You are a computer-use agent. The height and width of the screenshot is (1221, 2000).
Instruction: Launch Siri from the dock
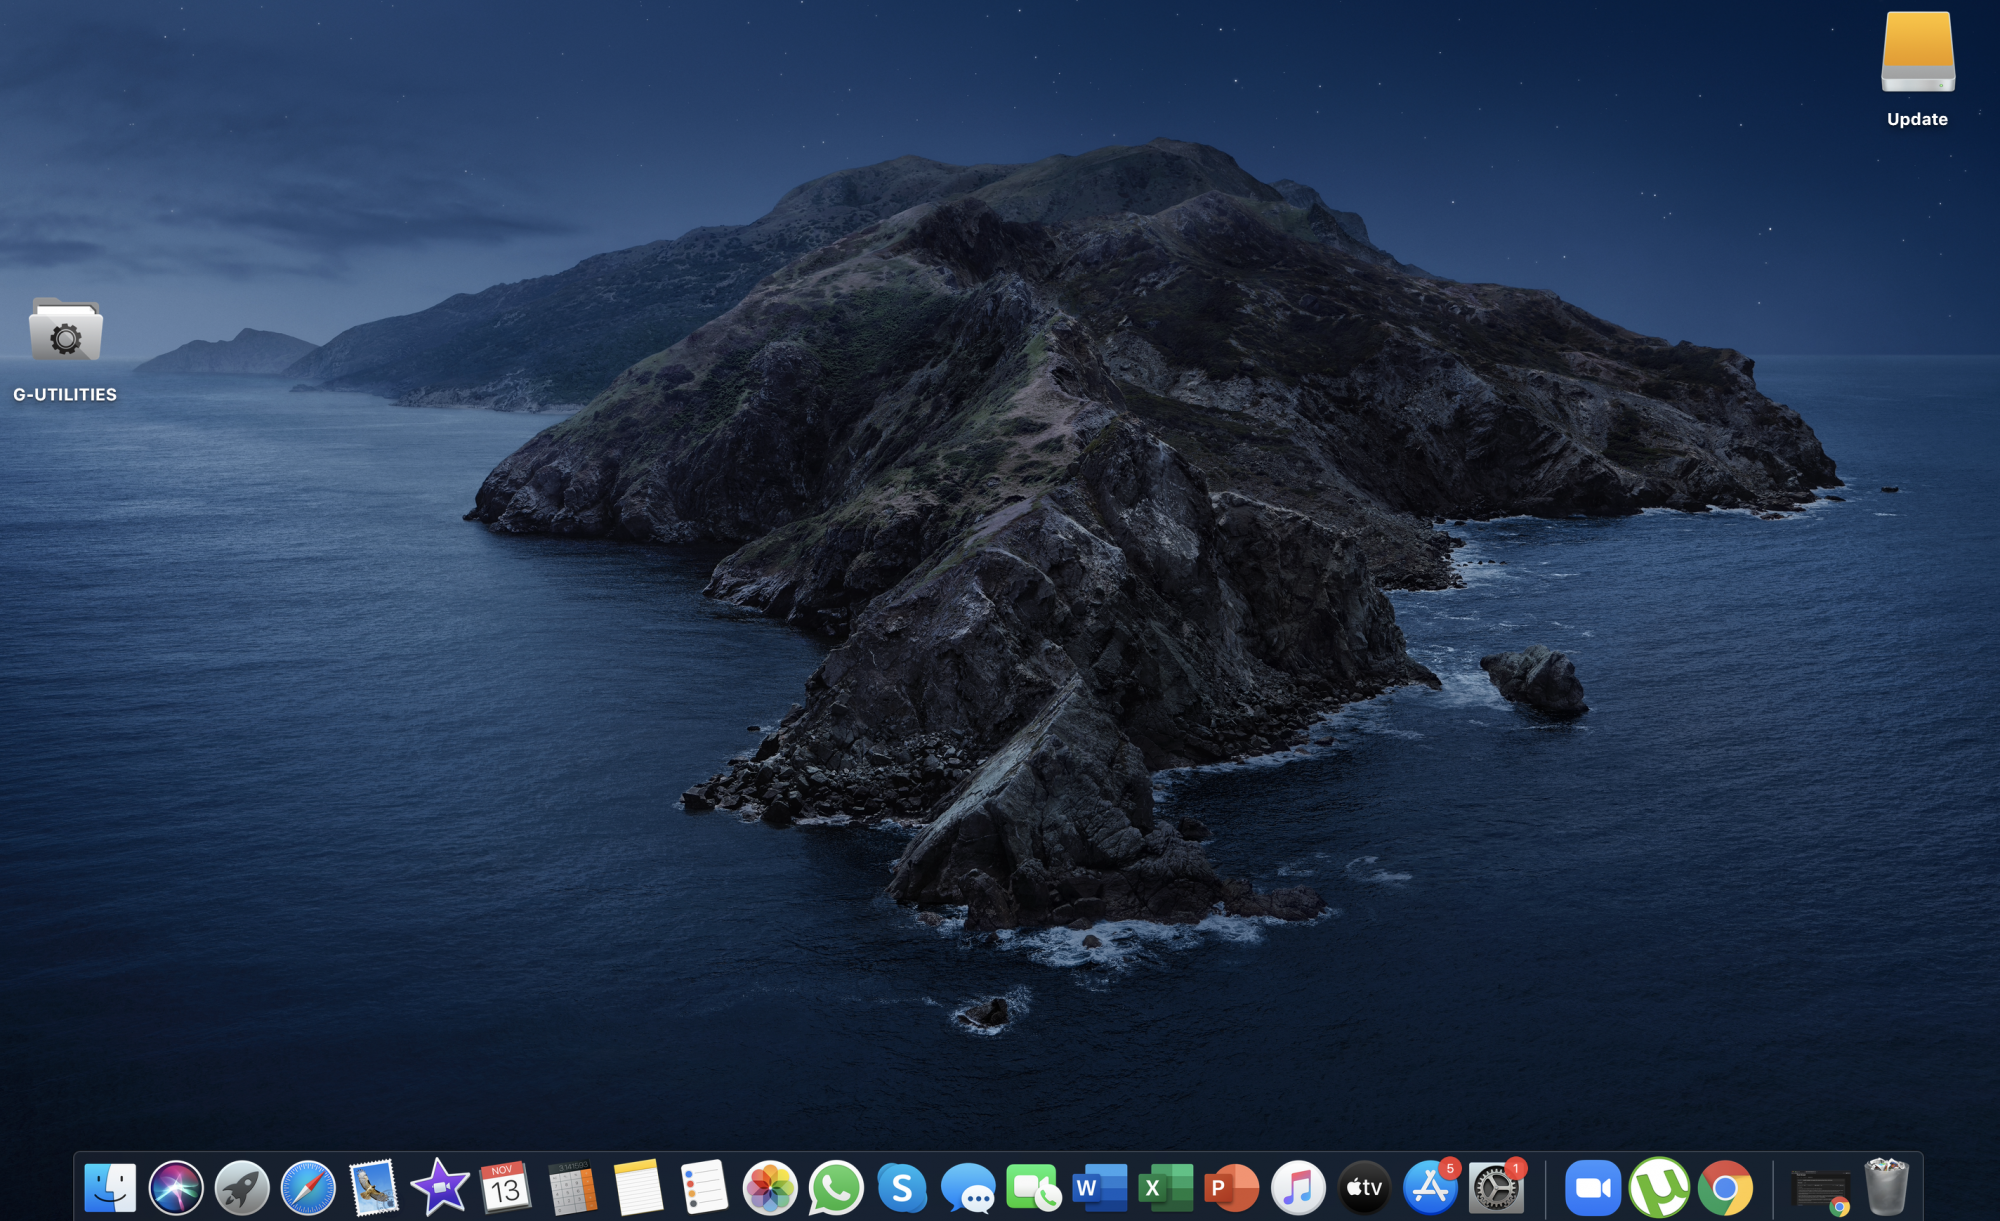coord(176,1188)
